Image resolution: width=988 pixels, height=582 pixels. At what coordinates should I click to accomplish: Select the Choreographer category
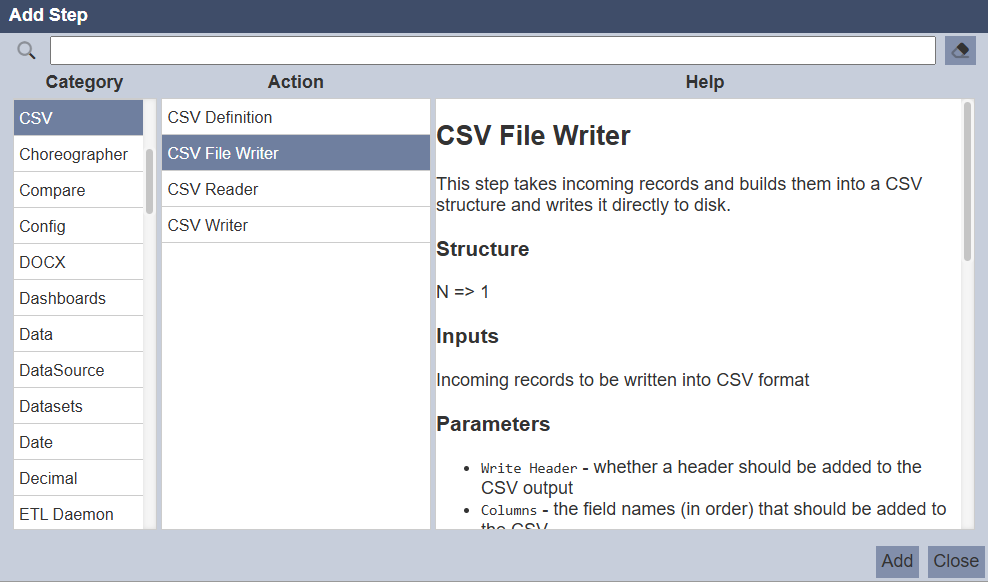click(74, 154)
